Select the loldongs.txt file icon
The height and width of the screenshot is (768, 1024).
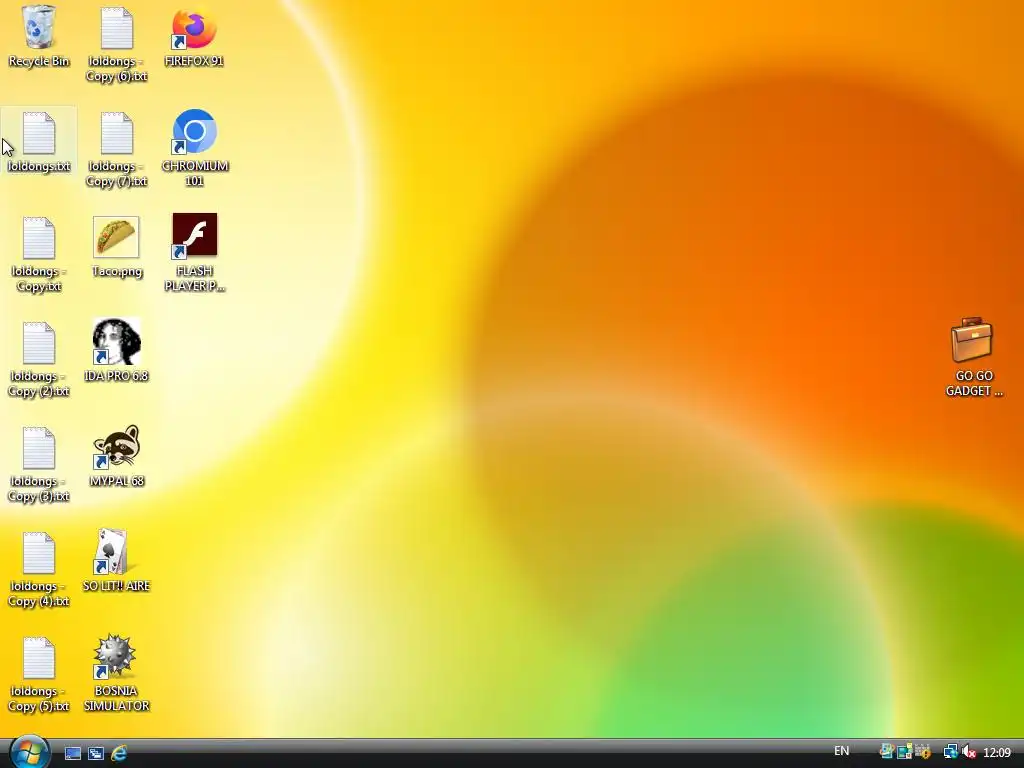click(x=39, y=142)
